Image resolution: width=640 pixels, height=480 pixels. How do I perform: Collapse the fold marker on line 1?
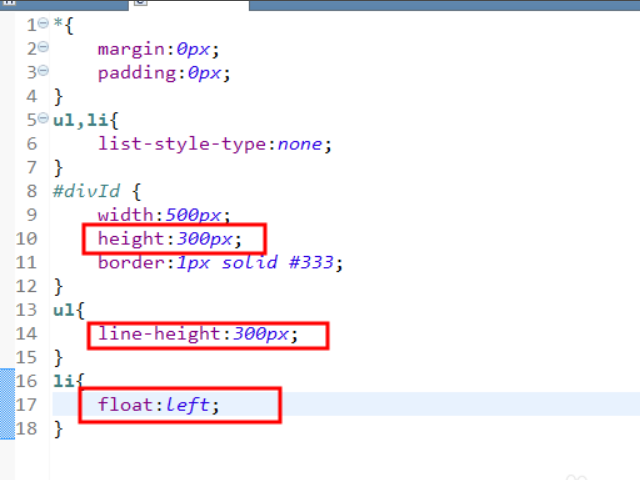click(43, 23)
